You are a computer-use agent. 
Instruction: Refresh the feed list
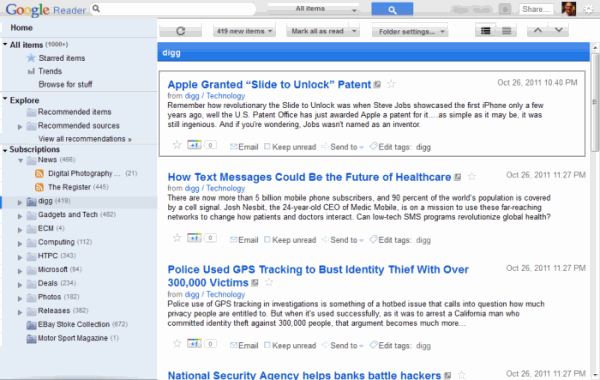pos(181,31)
